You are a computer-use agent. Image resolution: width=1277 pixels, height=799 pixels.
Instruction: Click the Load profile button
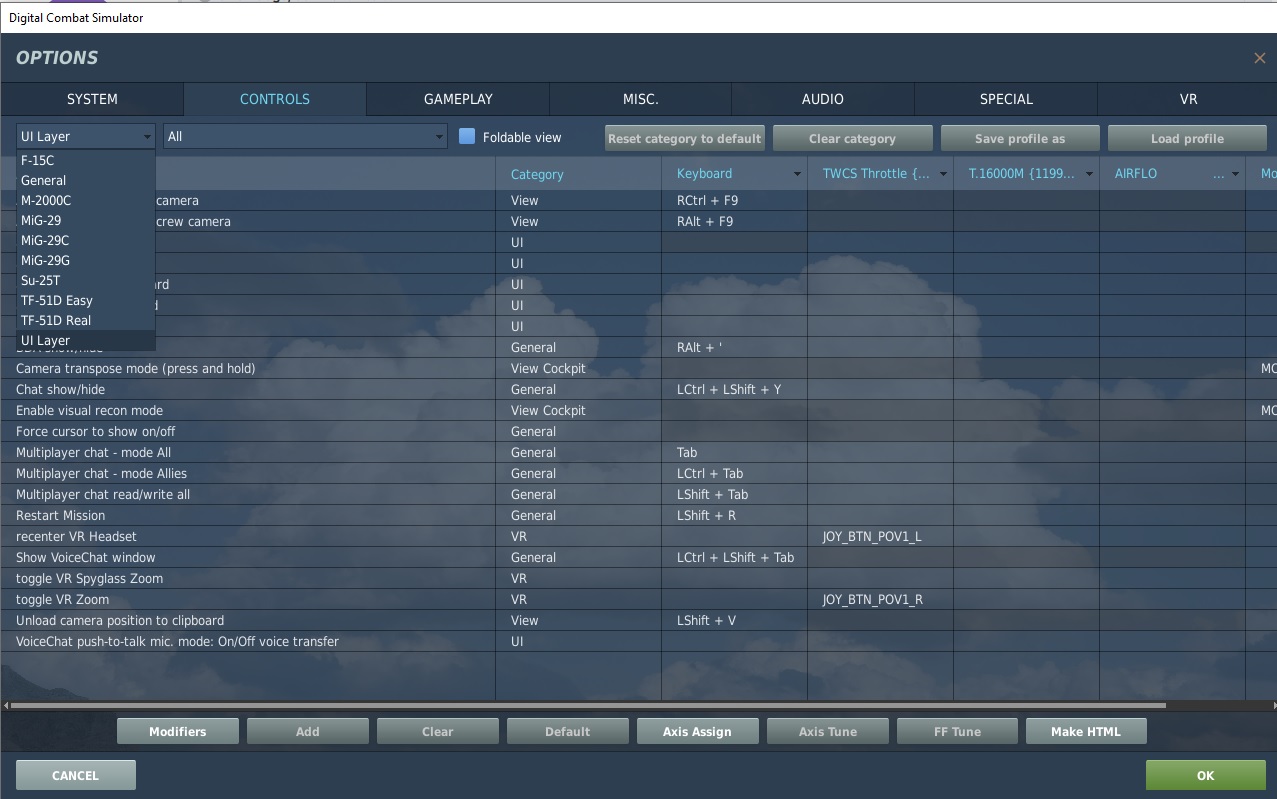click(1187, 138)
